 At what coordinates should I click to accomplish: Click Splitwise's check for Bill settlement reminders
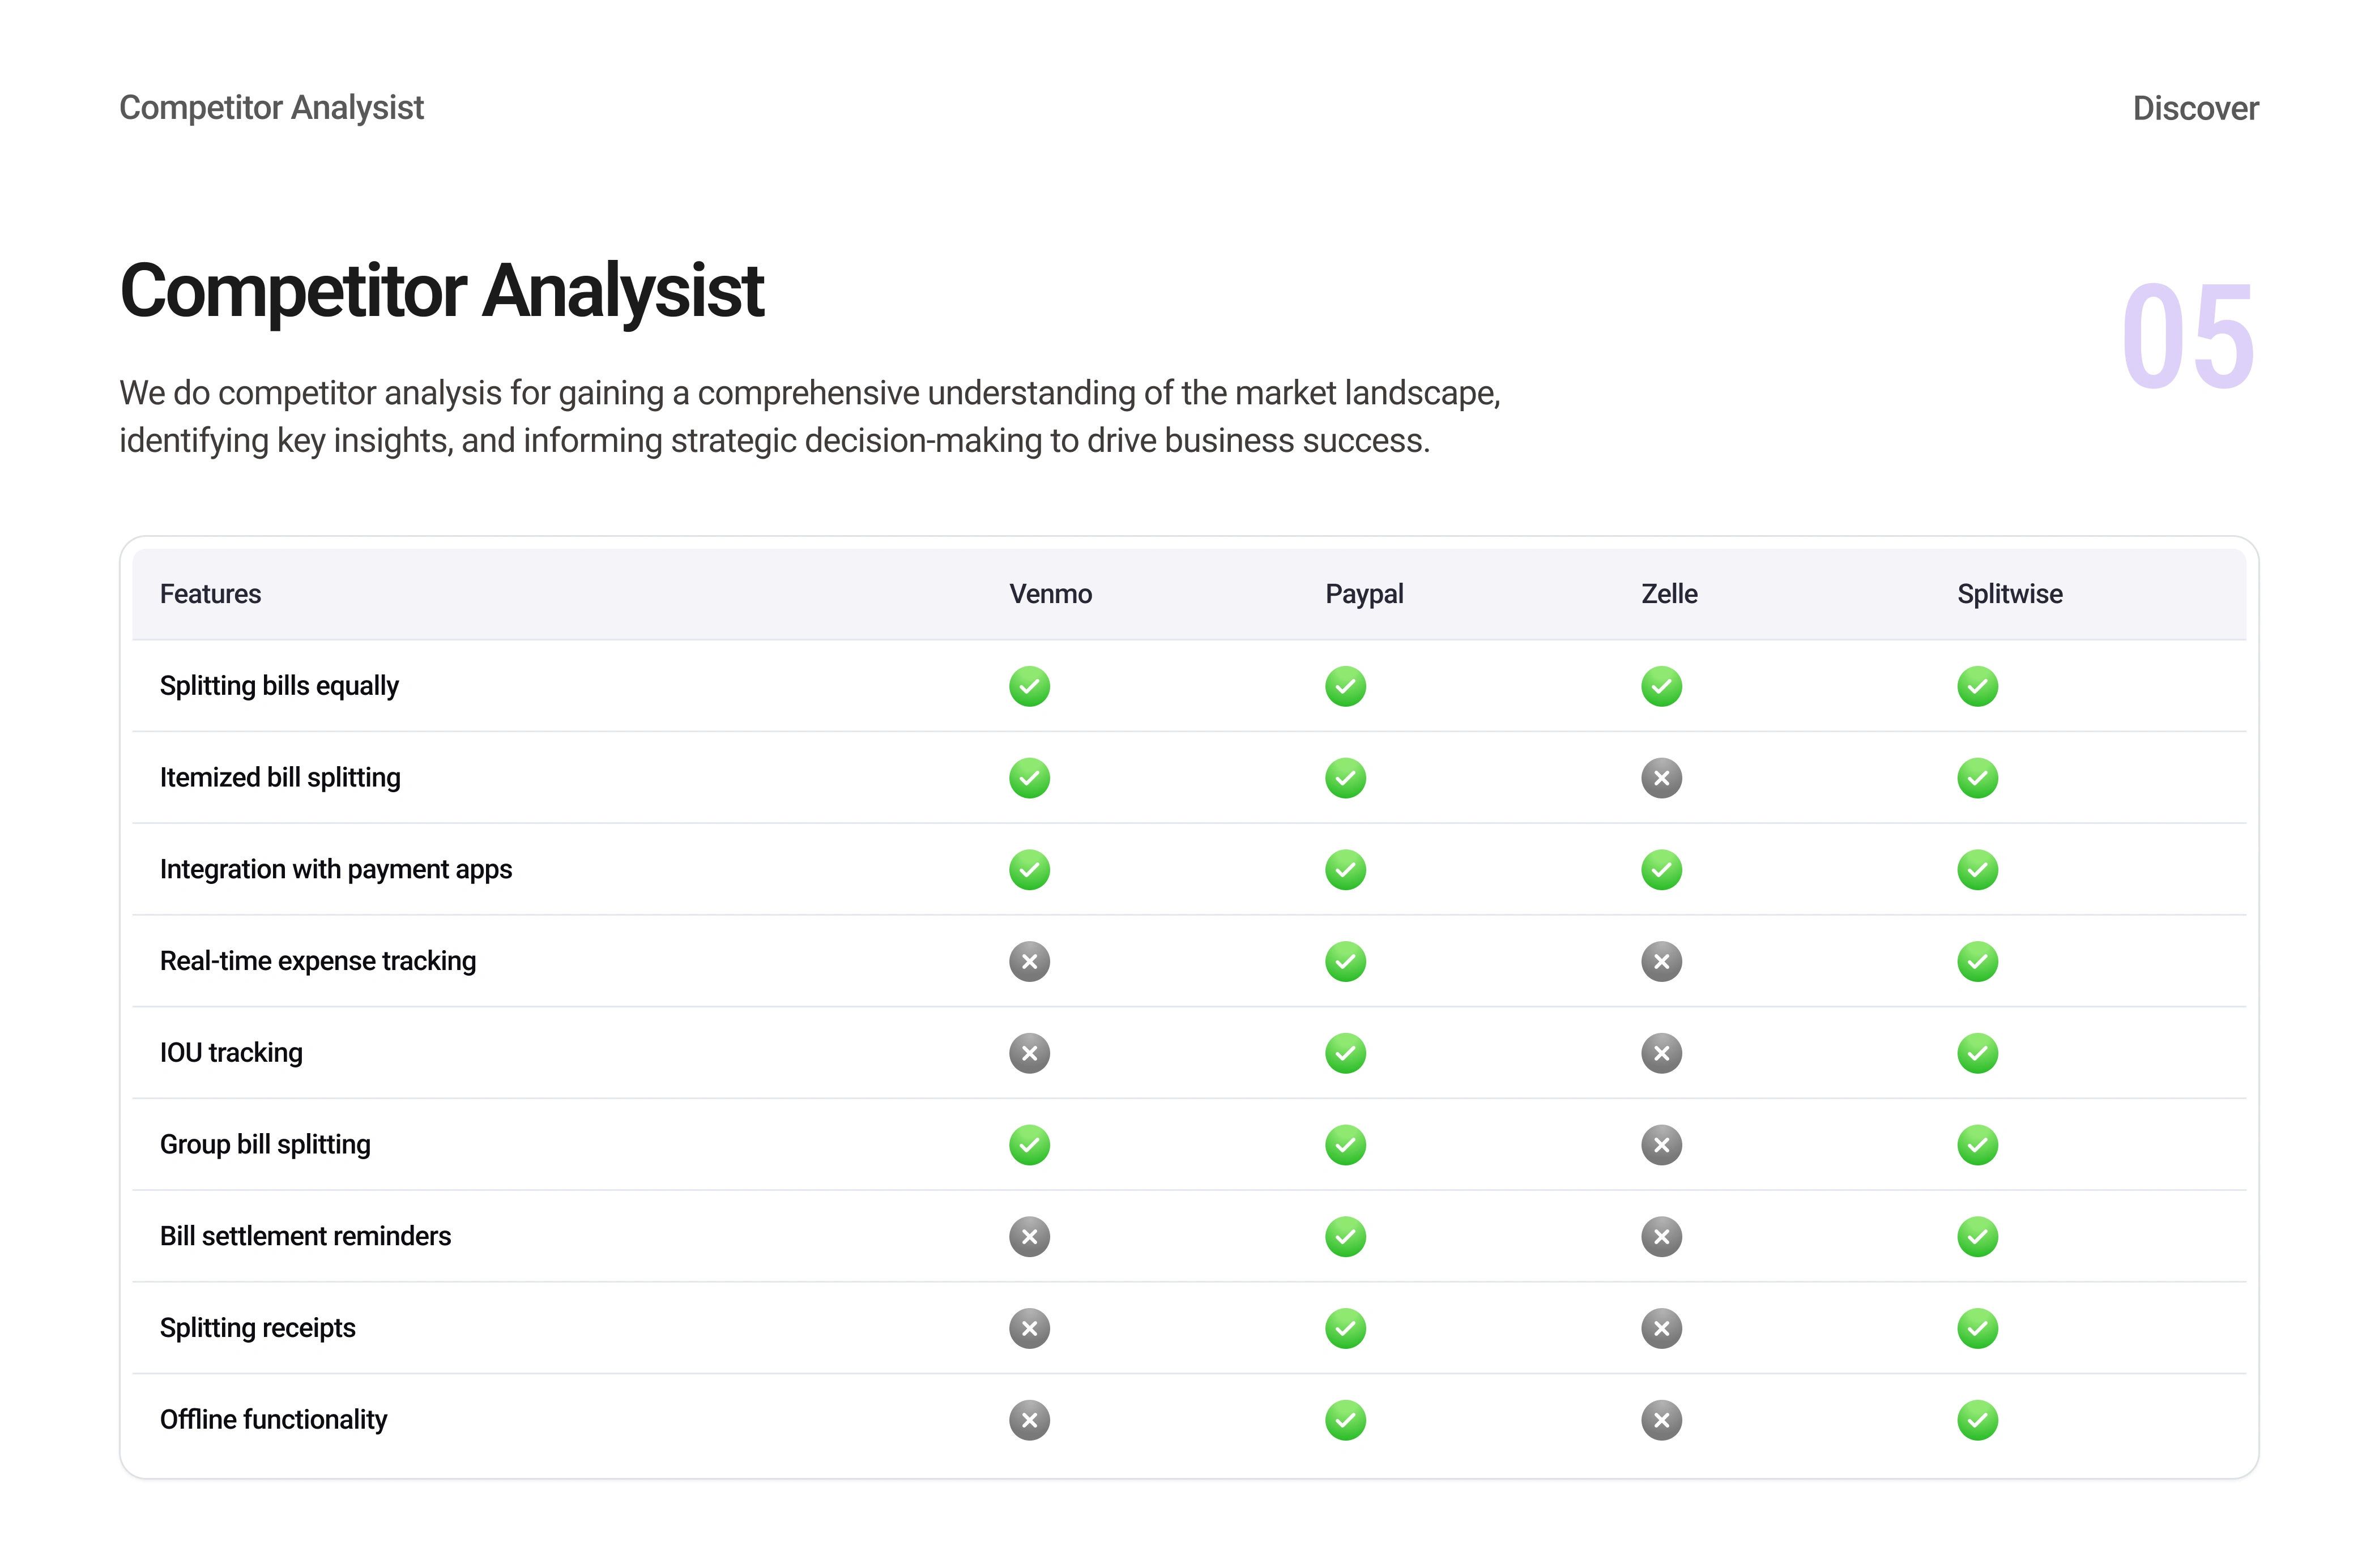pyautogui.click(x=1977, y=1237)
